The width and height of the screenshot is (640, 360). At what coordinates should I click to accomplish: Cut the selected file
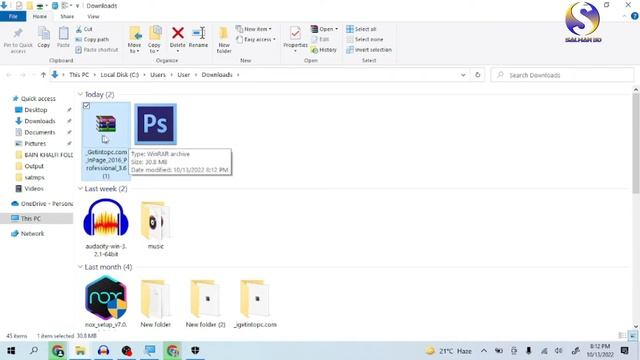click(x=84, y=29)
